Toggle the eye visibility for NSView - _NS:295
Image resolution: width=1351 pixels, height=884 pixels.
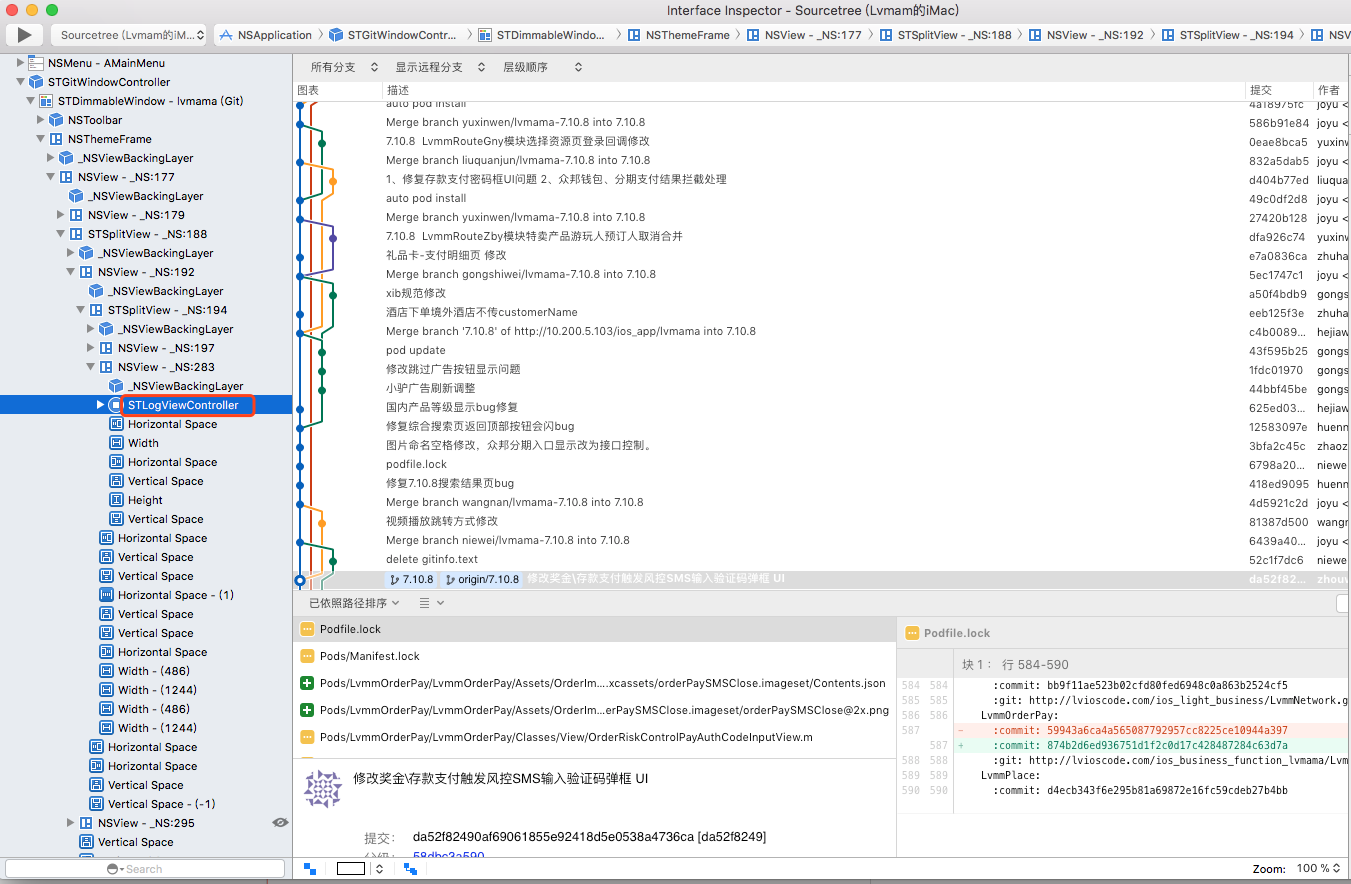click(x=280, y=822)
